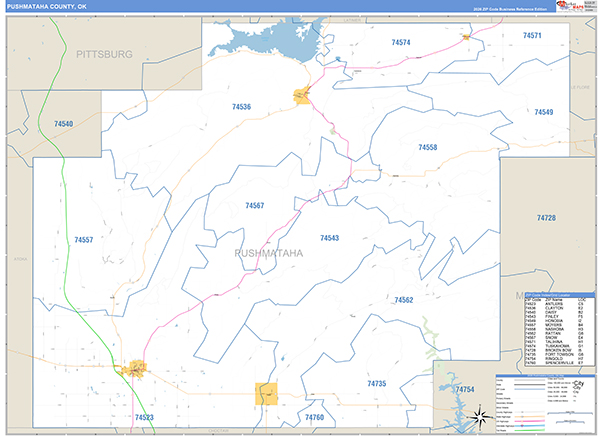Click the RATTAN row in ZIP index

click(555, 333)
